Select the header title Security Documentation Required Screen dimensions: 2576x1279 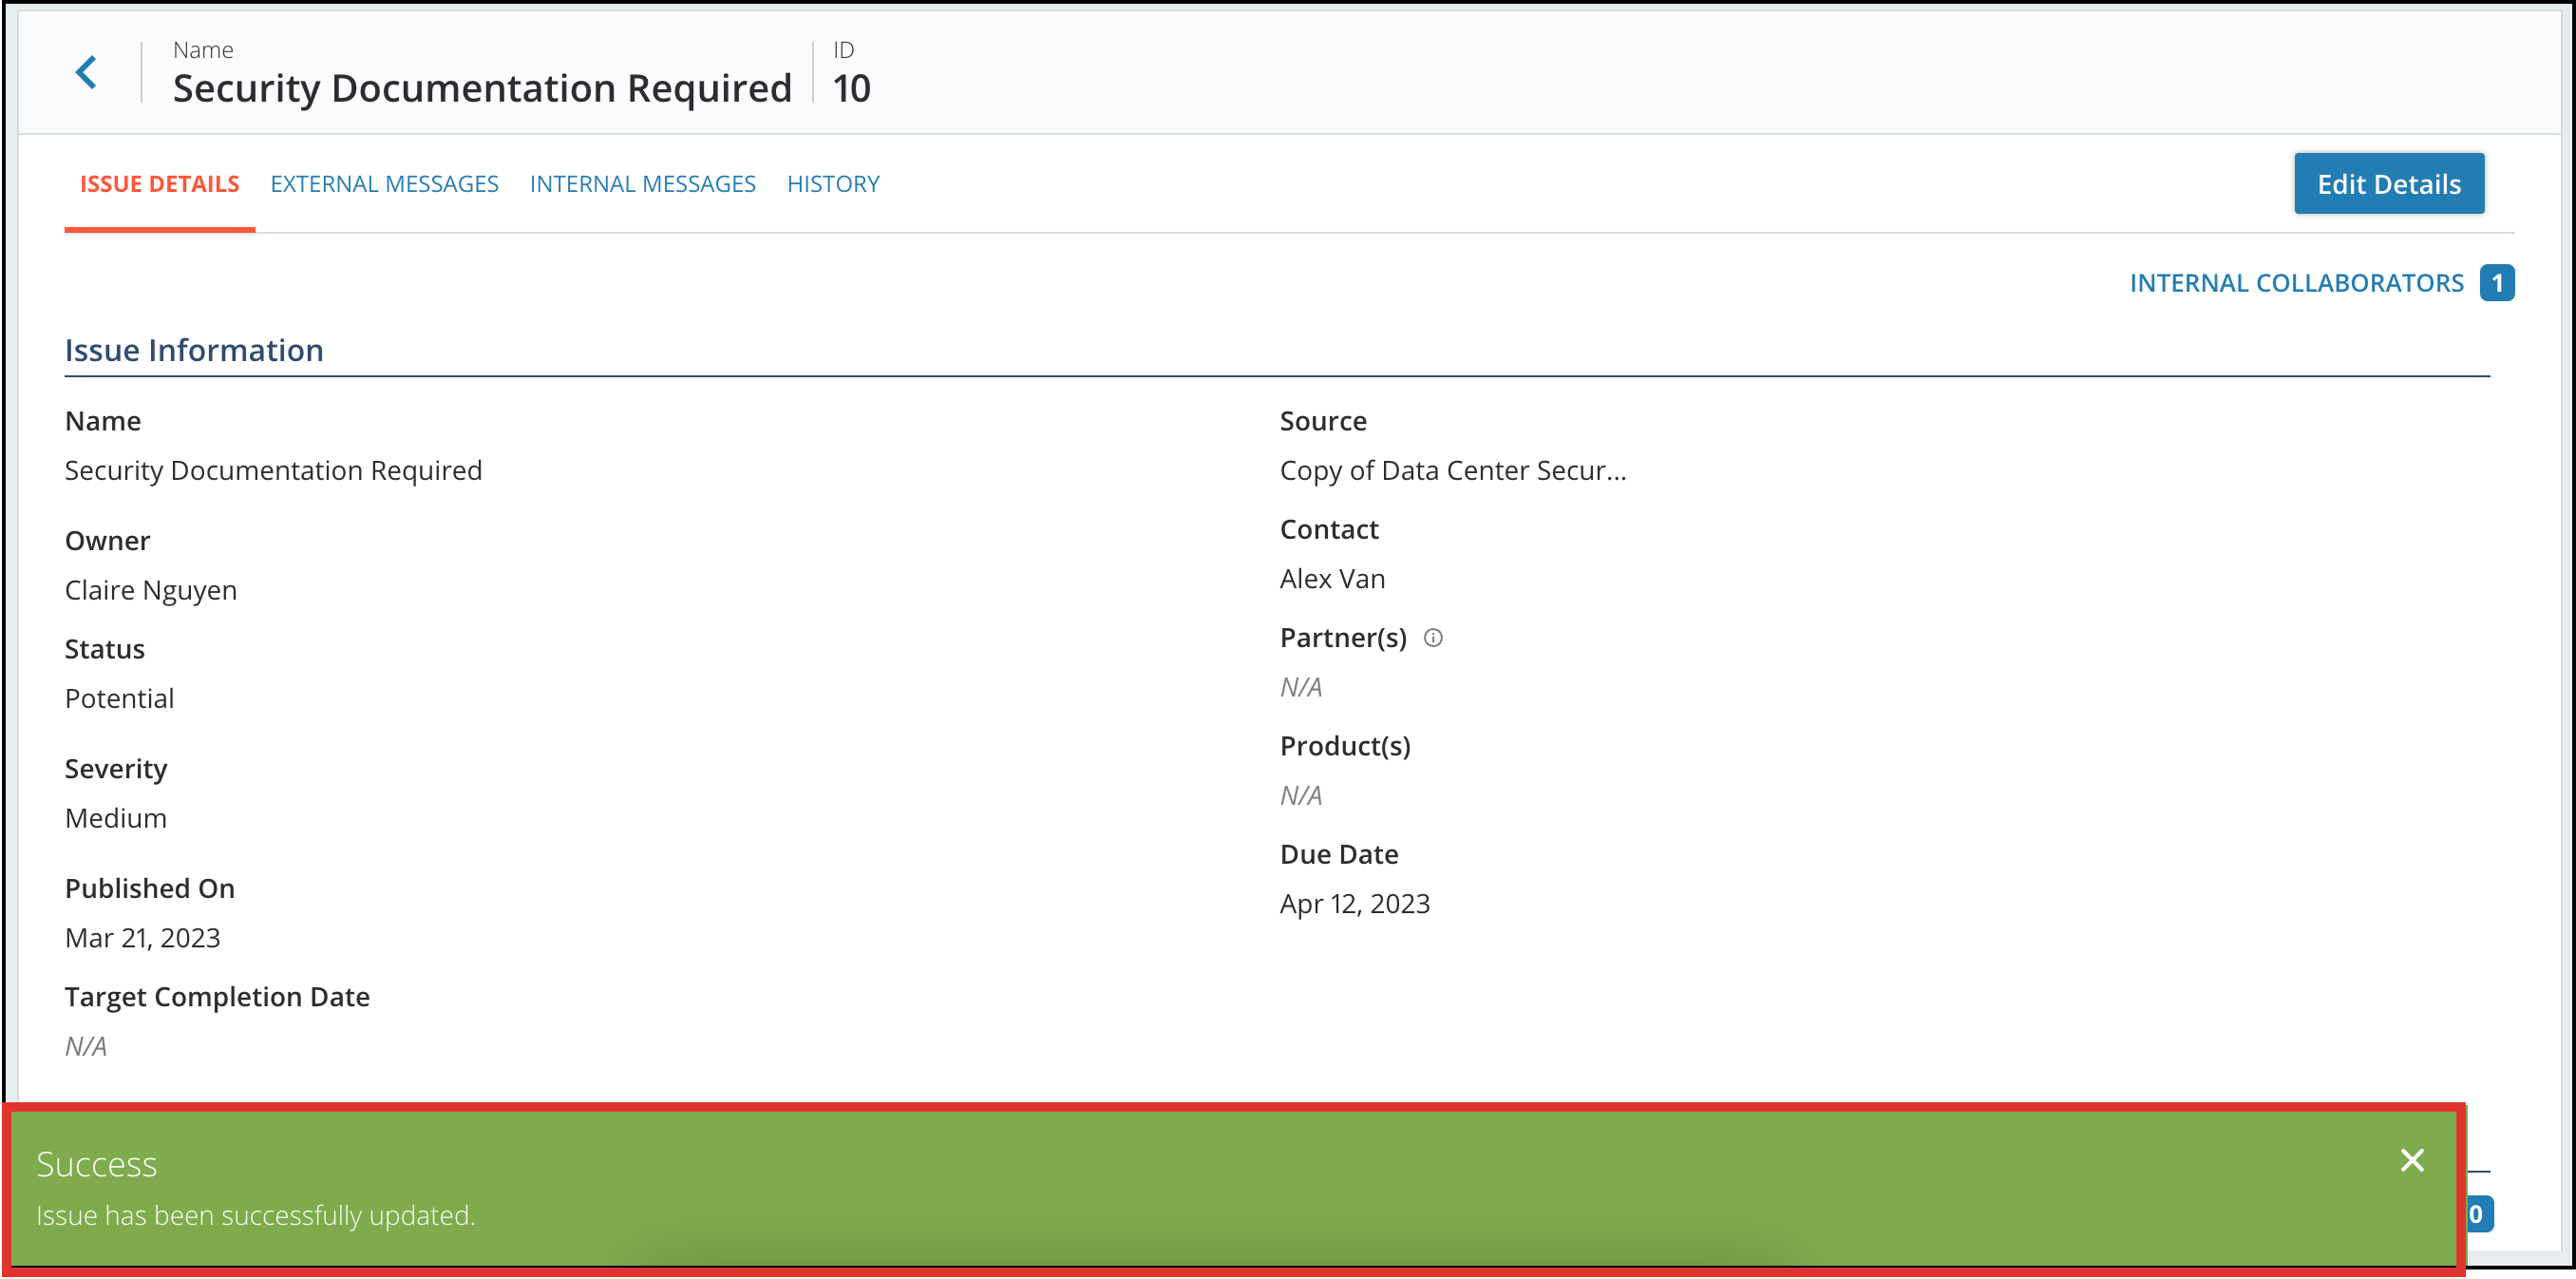pos(482,88)
